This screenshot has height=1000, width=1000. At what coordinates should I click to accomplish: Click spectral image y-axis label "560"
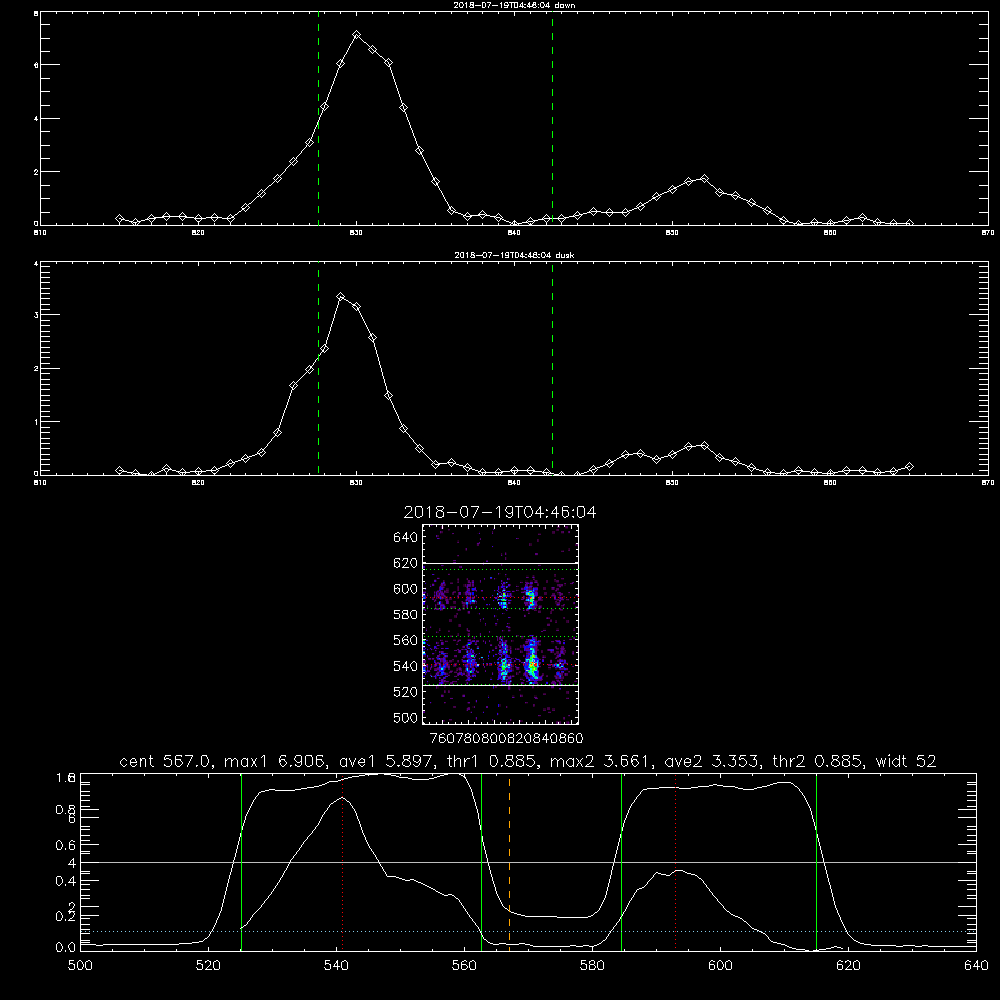point(406,640)
